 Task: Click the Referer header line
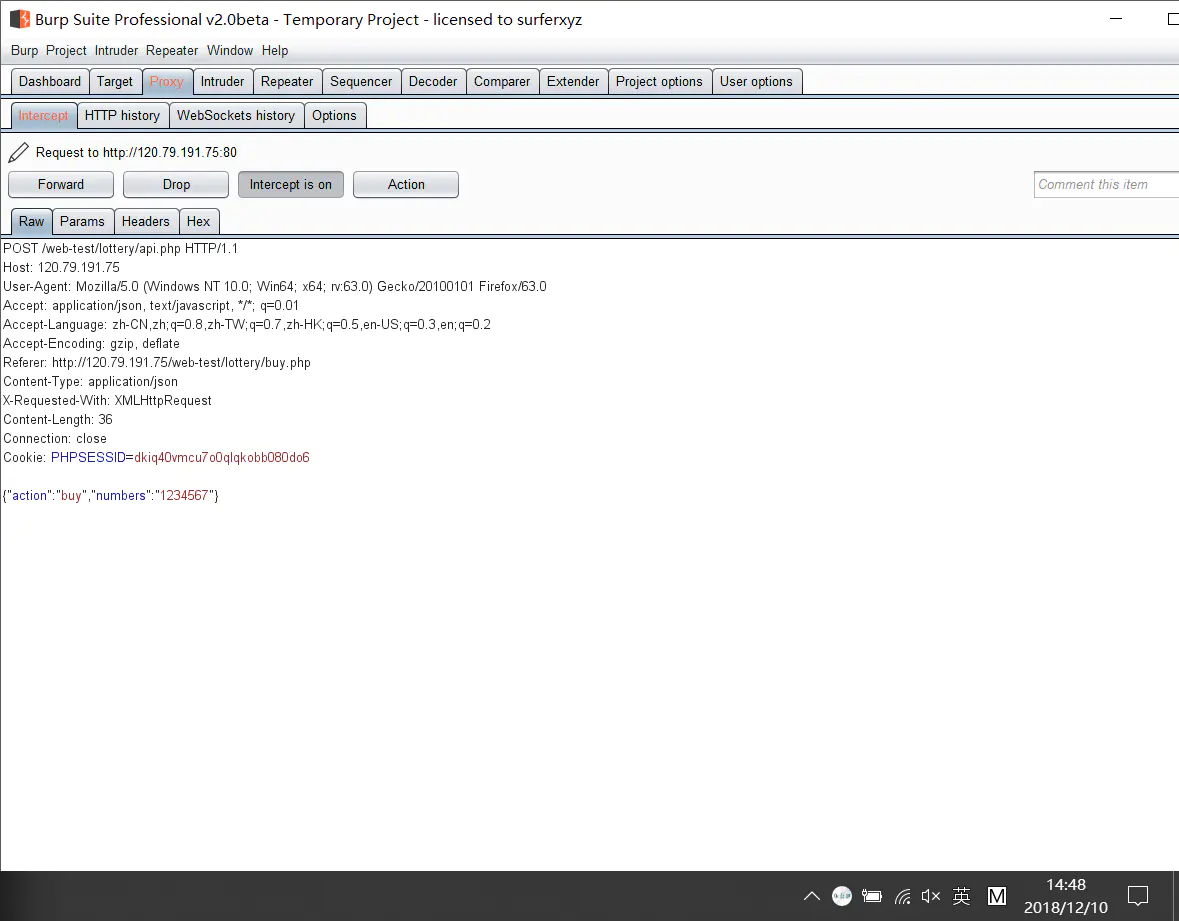157,362
